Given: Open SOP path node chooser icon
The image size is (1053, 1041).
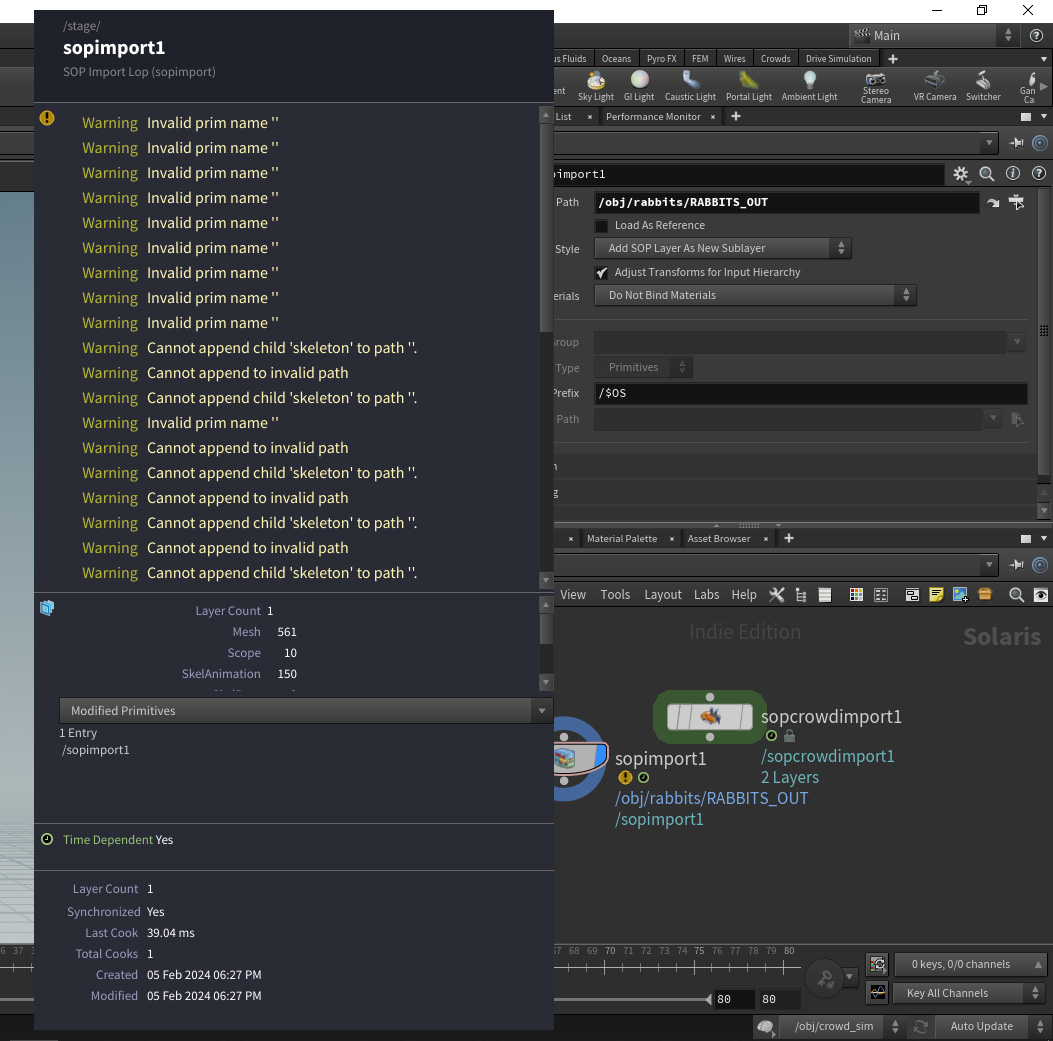Looking at the screenshot, I should click(x=1017, y=202).
